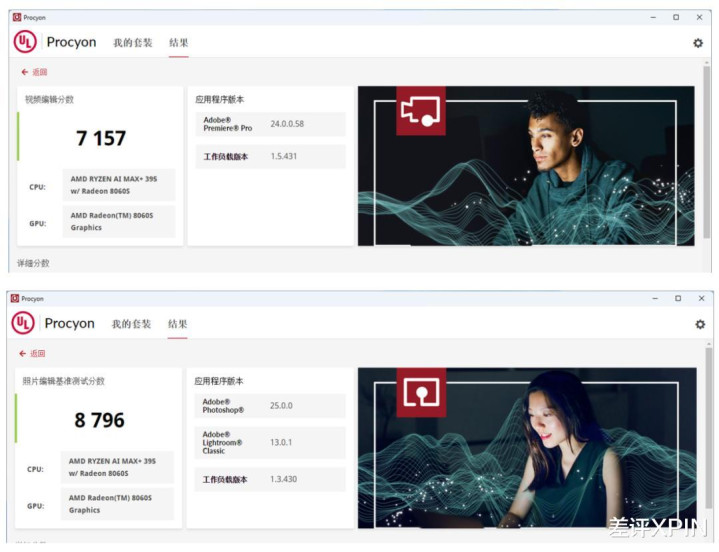Close the top Procyon window
This screenshot has height=552, width=719.
click(x=699, y=17)
